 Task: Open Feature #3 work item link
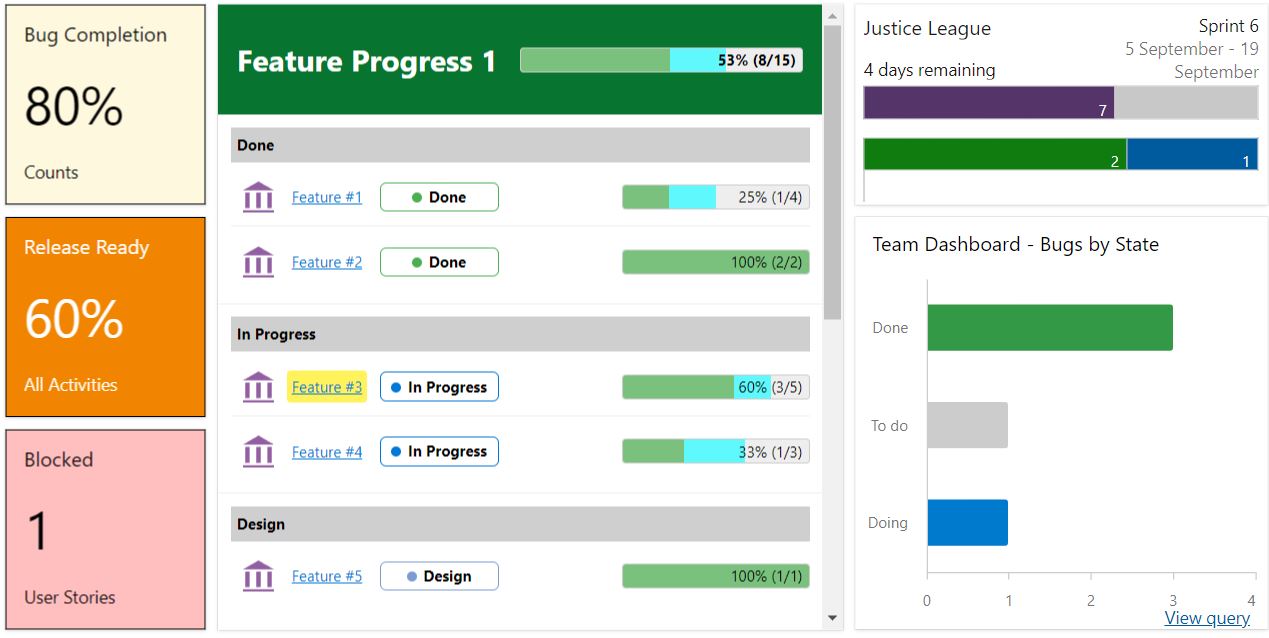pyautogui.click(x=326, y=386)
